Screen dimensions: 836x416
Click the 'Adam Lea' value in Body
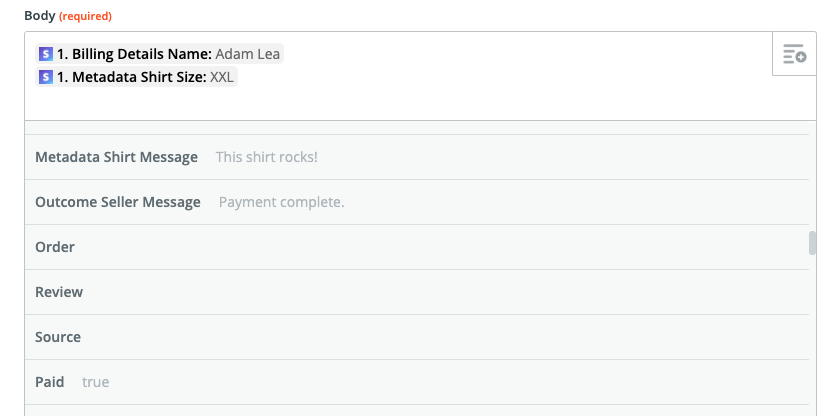click(x=248, y=54)
